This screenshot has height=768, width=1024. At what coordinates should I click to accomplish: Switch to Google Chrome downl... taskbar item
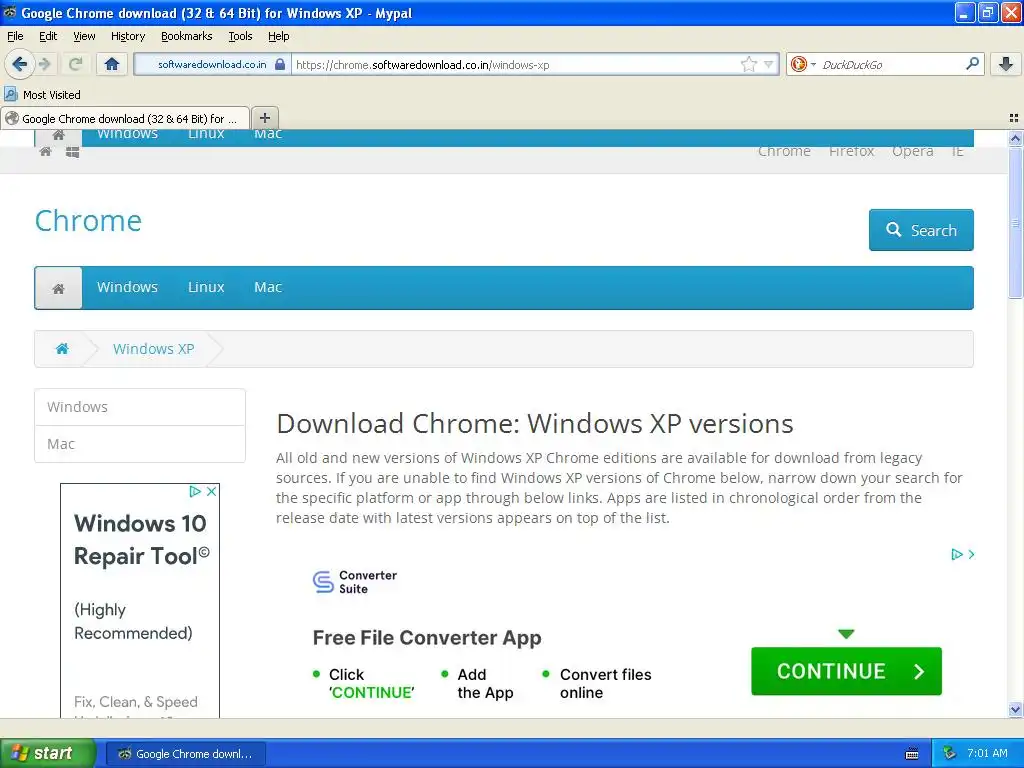[185, 754]
